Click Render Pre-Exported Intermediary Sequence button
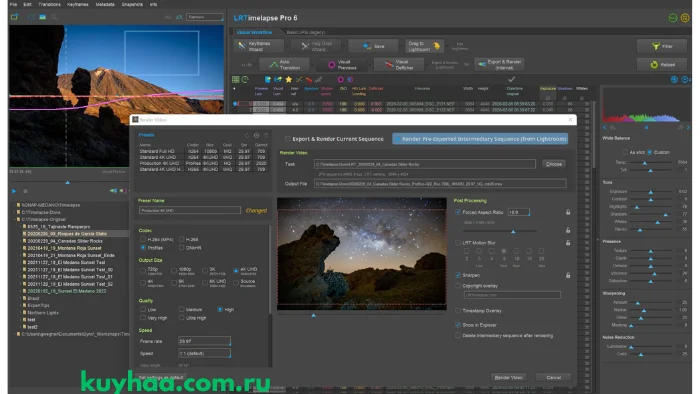Image resolution: width=700 pixels, height=394 pixels. [480, 139]
